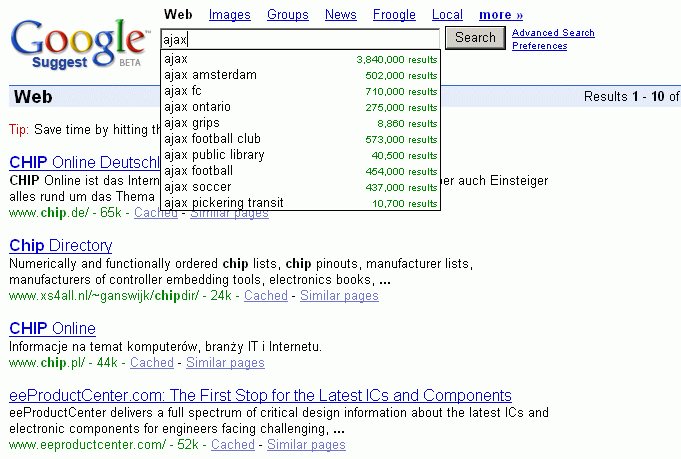Image resolution: width=681 pixels, height=459 pixels.
Task: Click the Google Suggest logo
Action: (x=80, y=44)
